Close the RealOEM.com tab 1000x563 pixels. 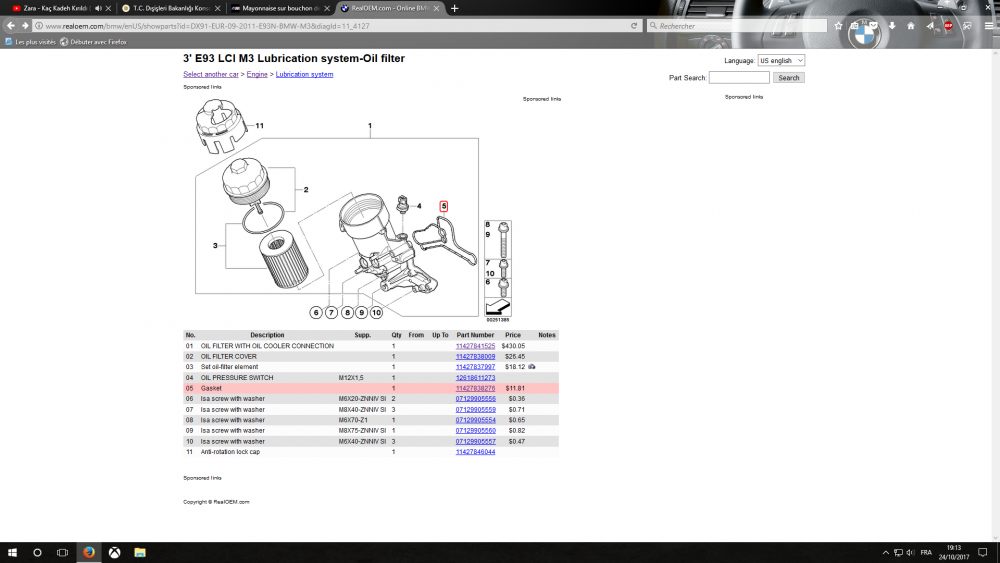pyautogui.click(x=437, y=8)
